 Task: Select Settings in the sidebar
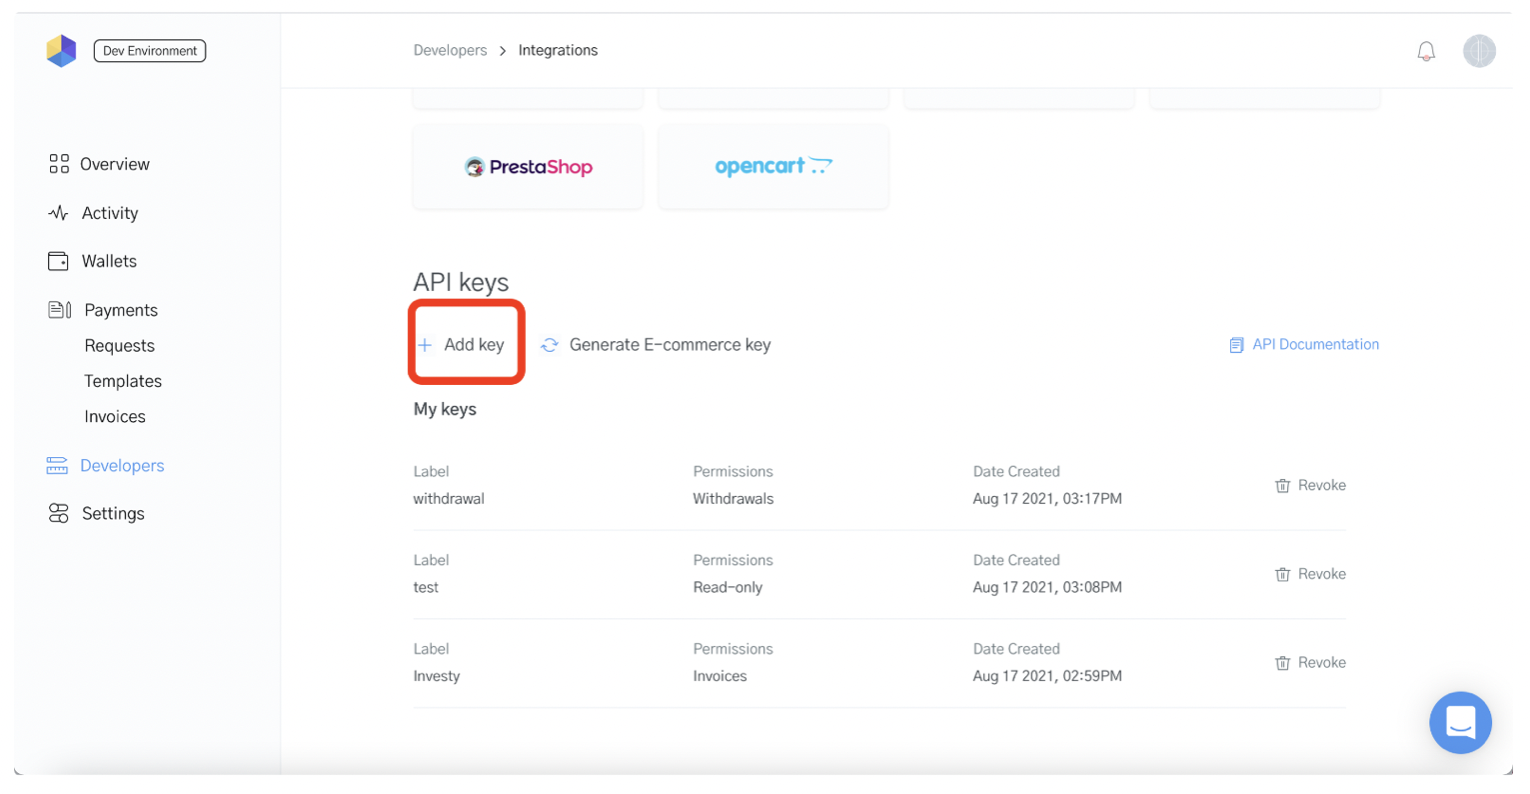coord(112,513)
